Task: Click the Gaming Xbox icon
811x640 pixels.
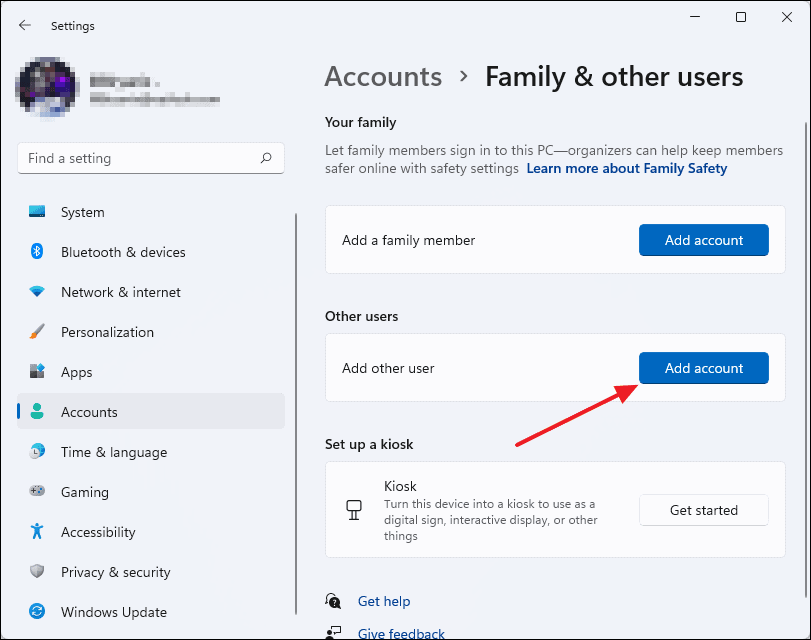Action: pyautogui.click(x=37, y=492)
